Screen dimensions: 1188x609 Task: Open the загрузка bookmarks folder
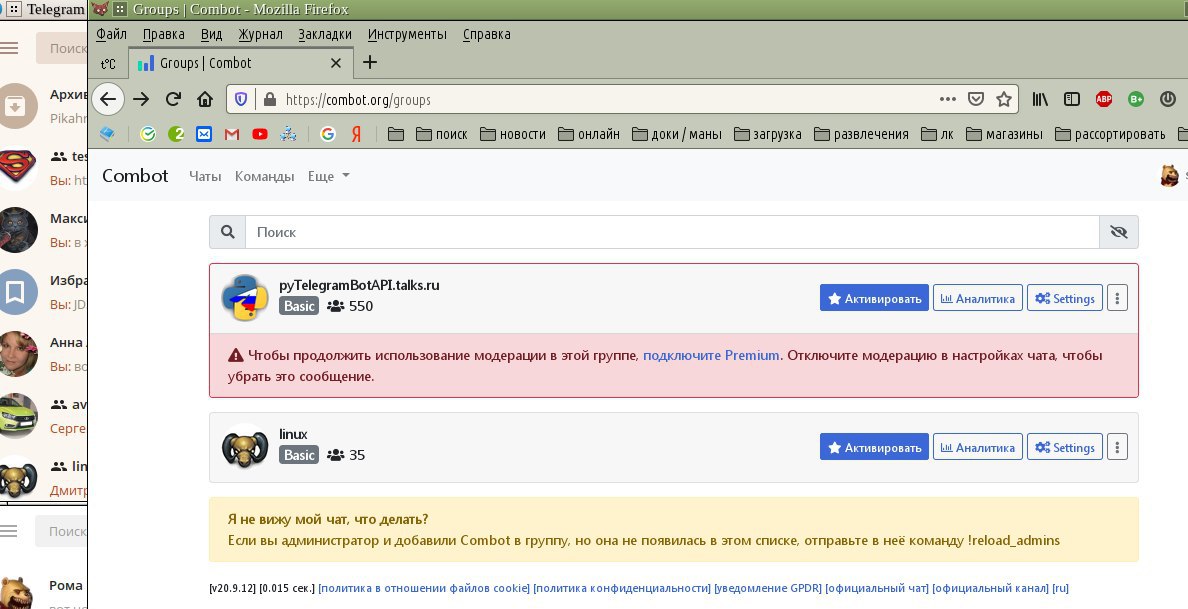(x=768, y=134)
